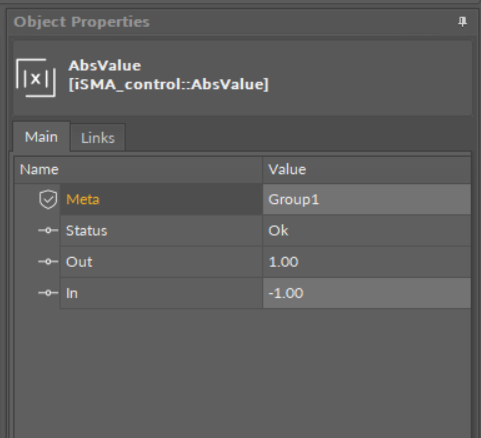Viewport: 481px width, 438px height.
Task: Click the Status slot connector icon
Action: pyautogui.click(x=48, y=230)
